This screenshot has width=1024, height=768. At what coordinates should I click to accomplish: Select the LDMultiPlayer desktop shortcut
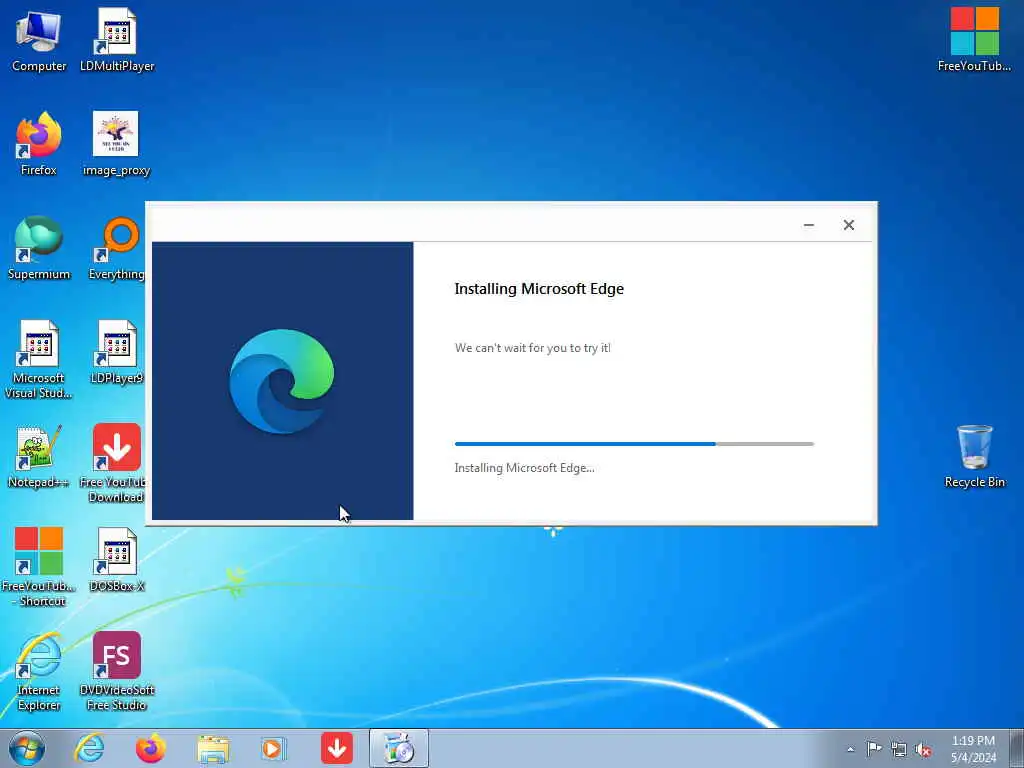(117, 40)
